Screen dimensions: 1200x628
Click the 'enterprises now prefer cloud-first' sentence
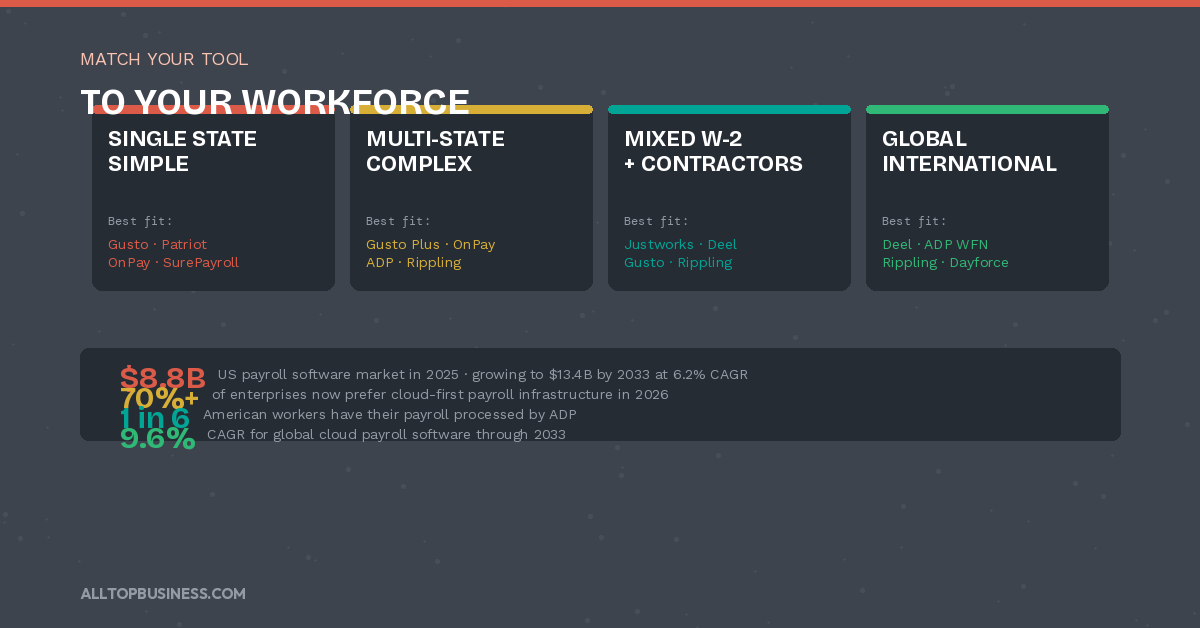tap(440, 394)
